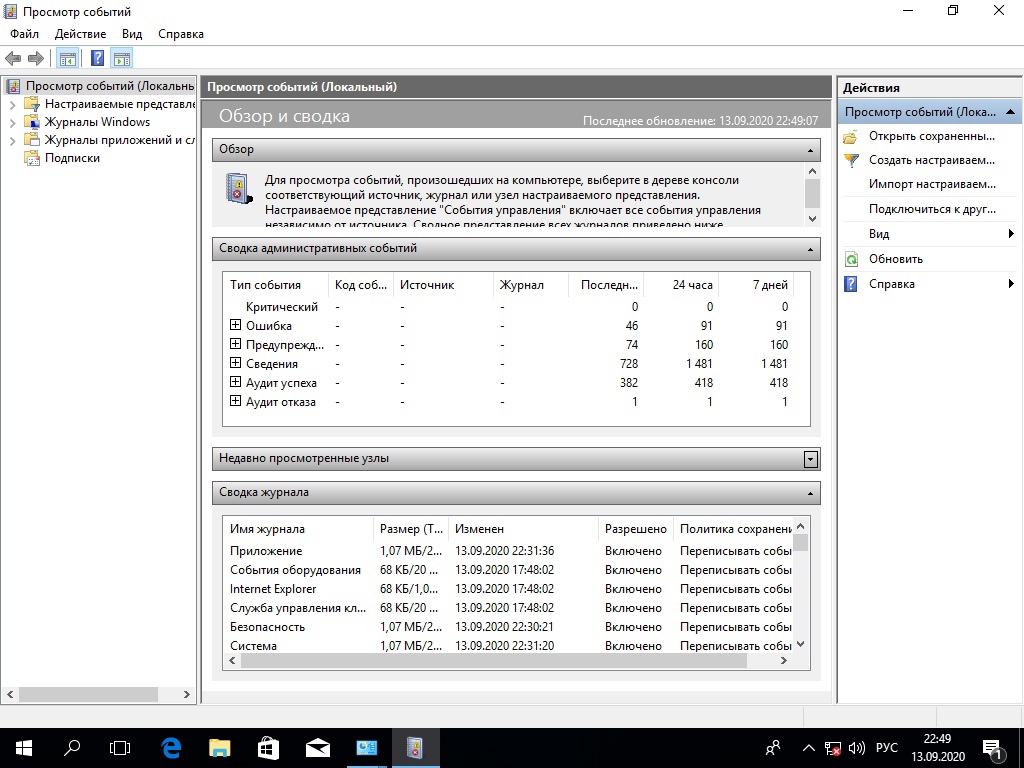Open File Explorer from the taskbar

click(x=220, y=747)
